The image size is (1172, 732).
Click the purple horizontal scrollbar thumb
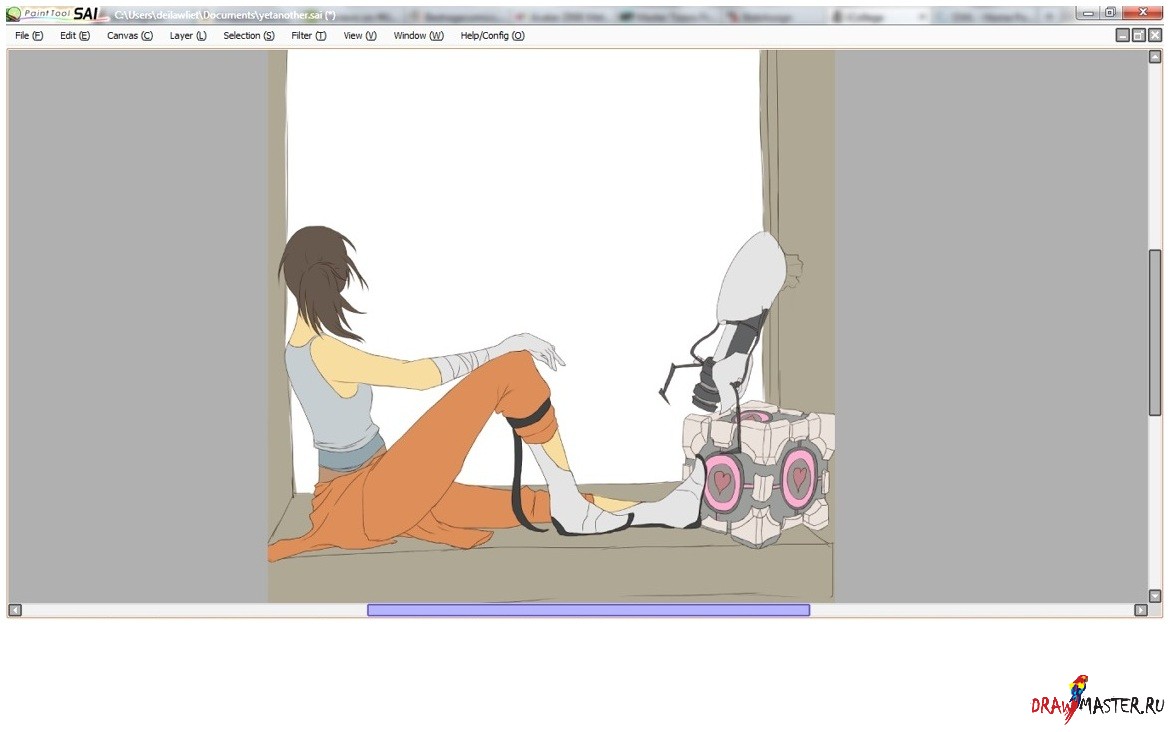[588, 610]
